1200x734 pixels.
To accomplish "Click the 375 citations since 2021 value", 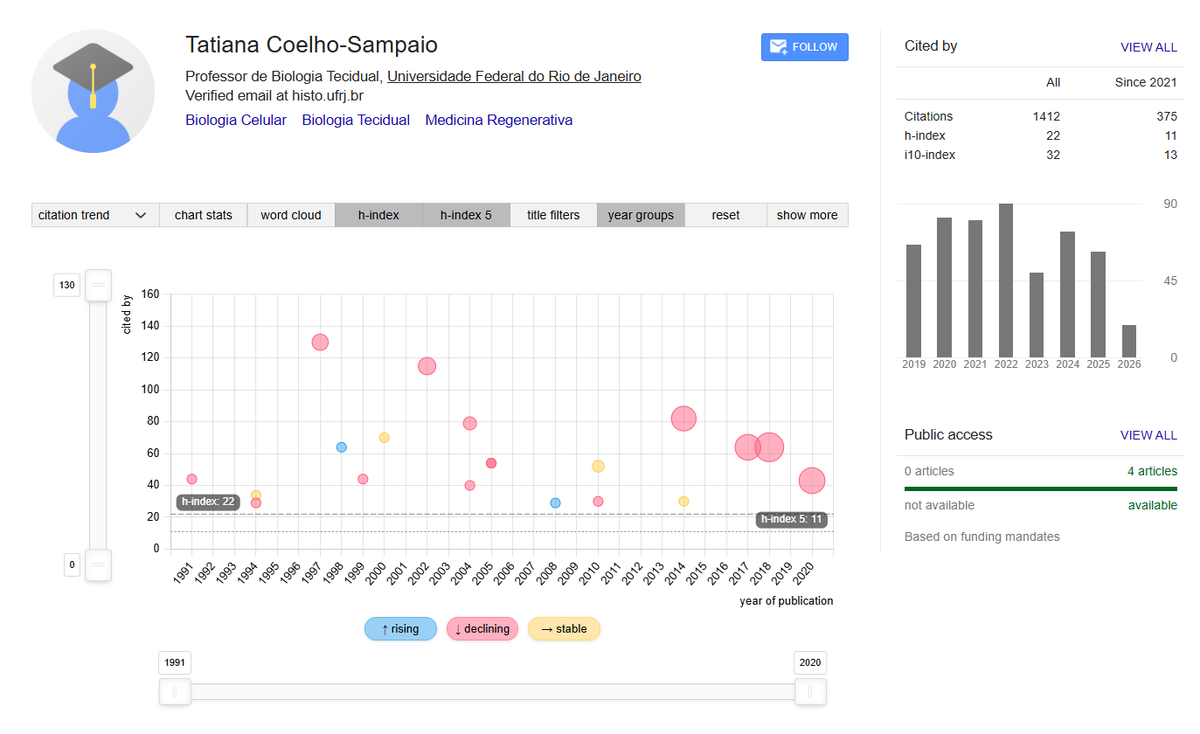I will [x=1166, y=117].
